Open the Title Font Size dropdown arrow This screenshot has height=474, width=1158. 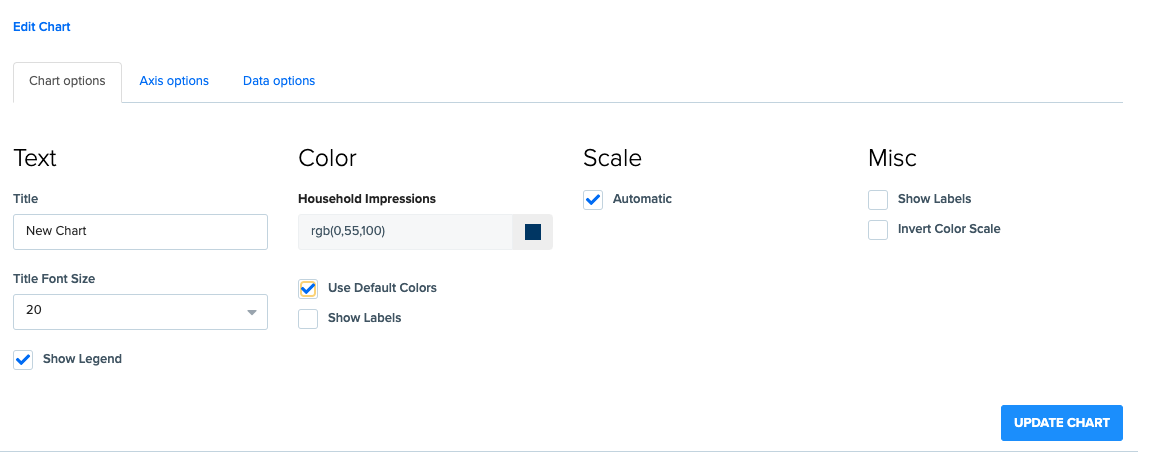pos(252,312)
